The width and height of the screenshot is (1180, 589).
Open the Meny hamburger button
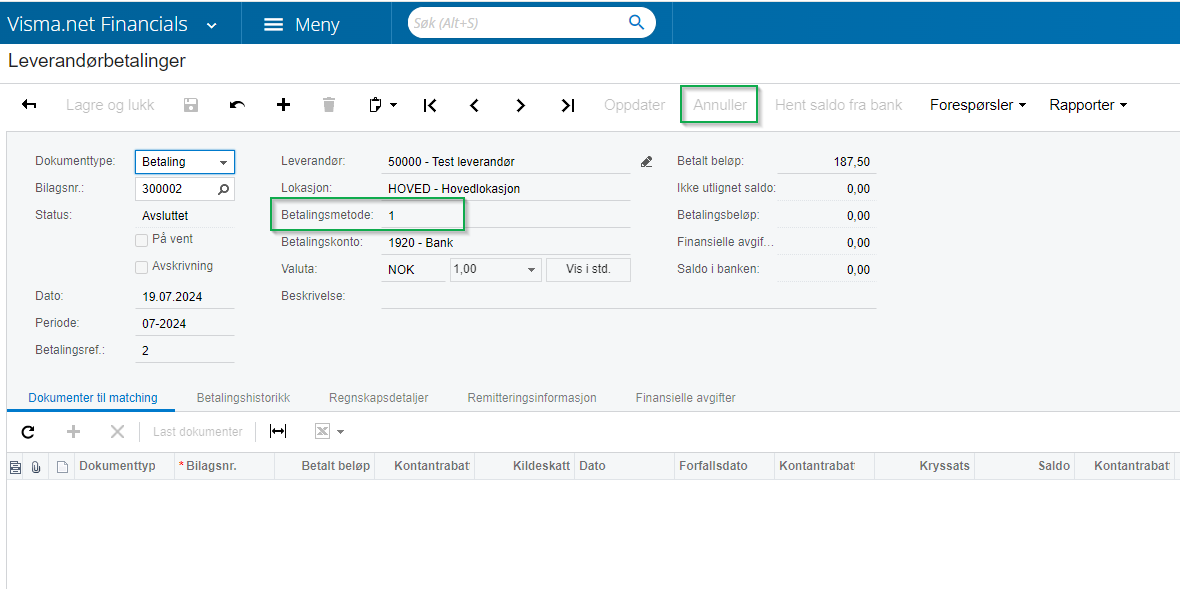(x=302, y=25)
